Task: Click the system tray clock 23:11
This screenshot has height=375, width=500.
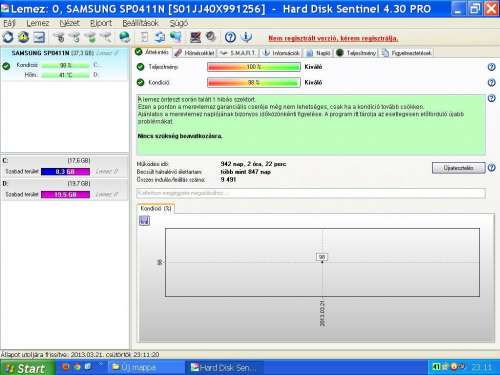Action: pos(481,367)
